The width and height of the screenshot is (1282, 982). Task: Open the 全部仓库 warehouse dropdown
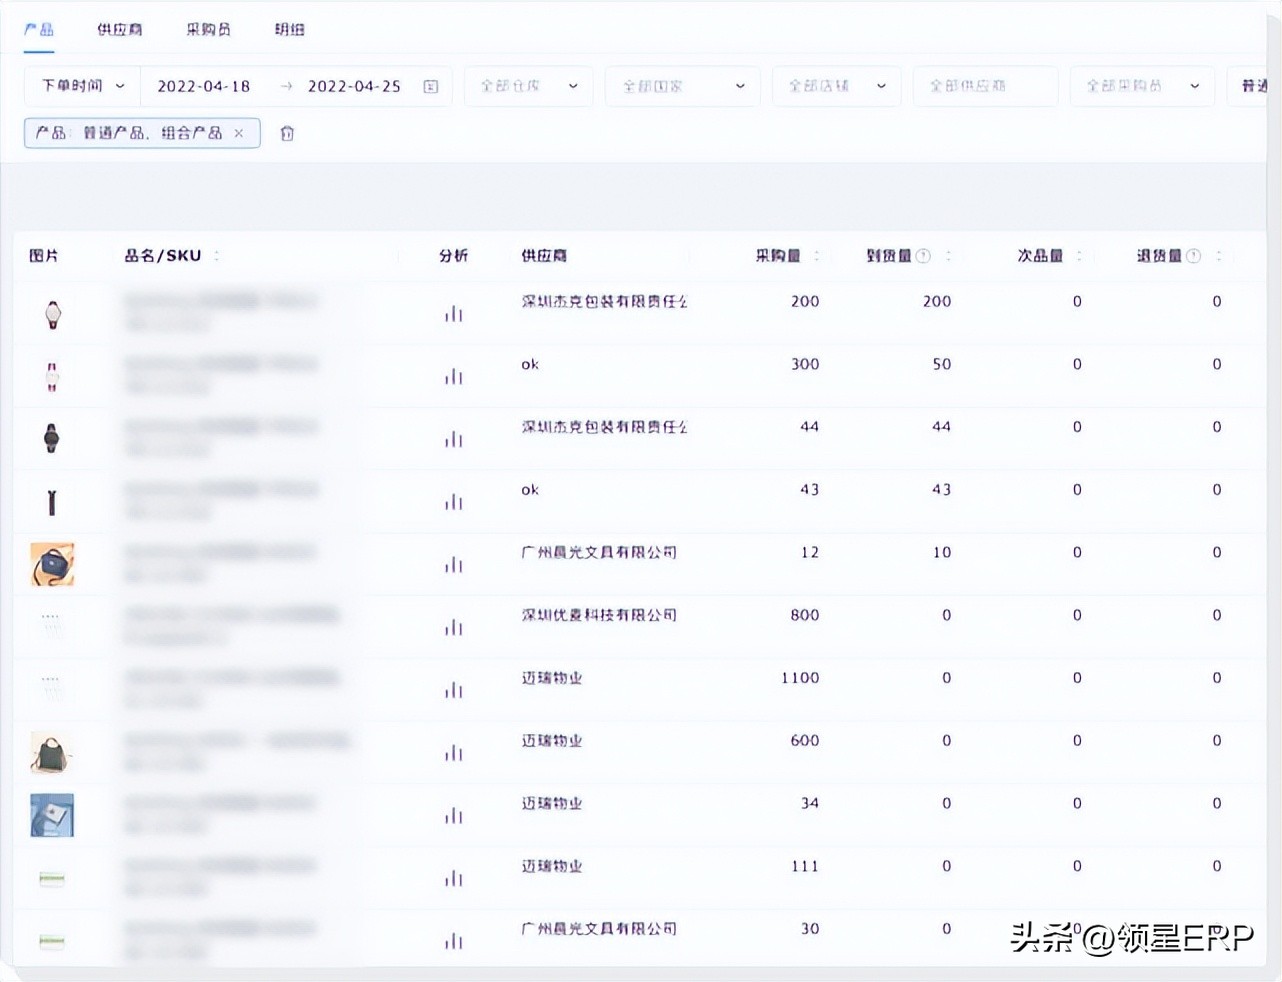click(528, 87)
